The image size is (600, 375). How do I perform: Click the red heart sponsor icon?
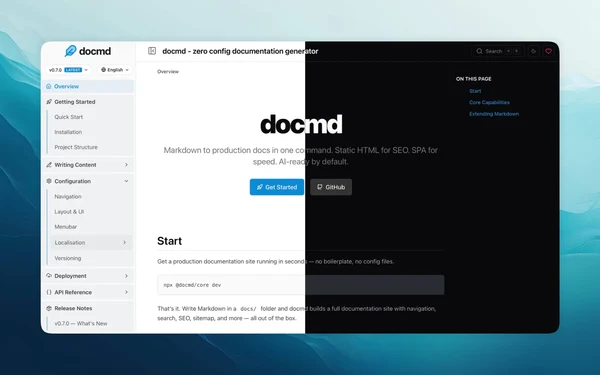tap(548, 51)
